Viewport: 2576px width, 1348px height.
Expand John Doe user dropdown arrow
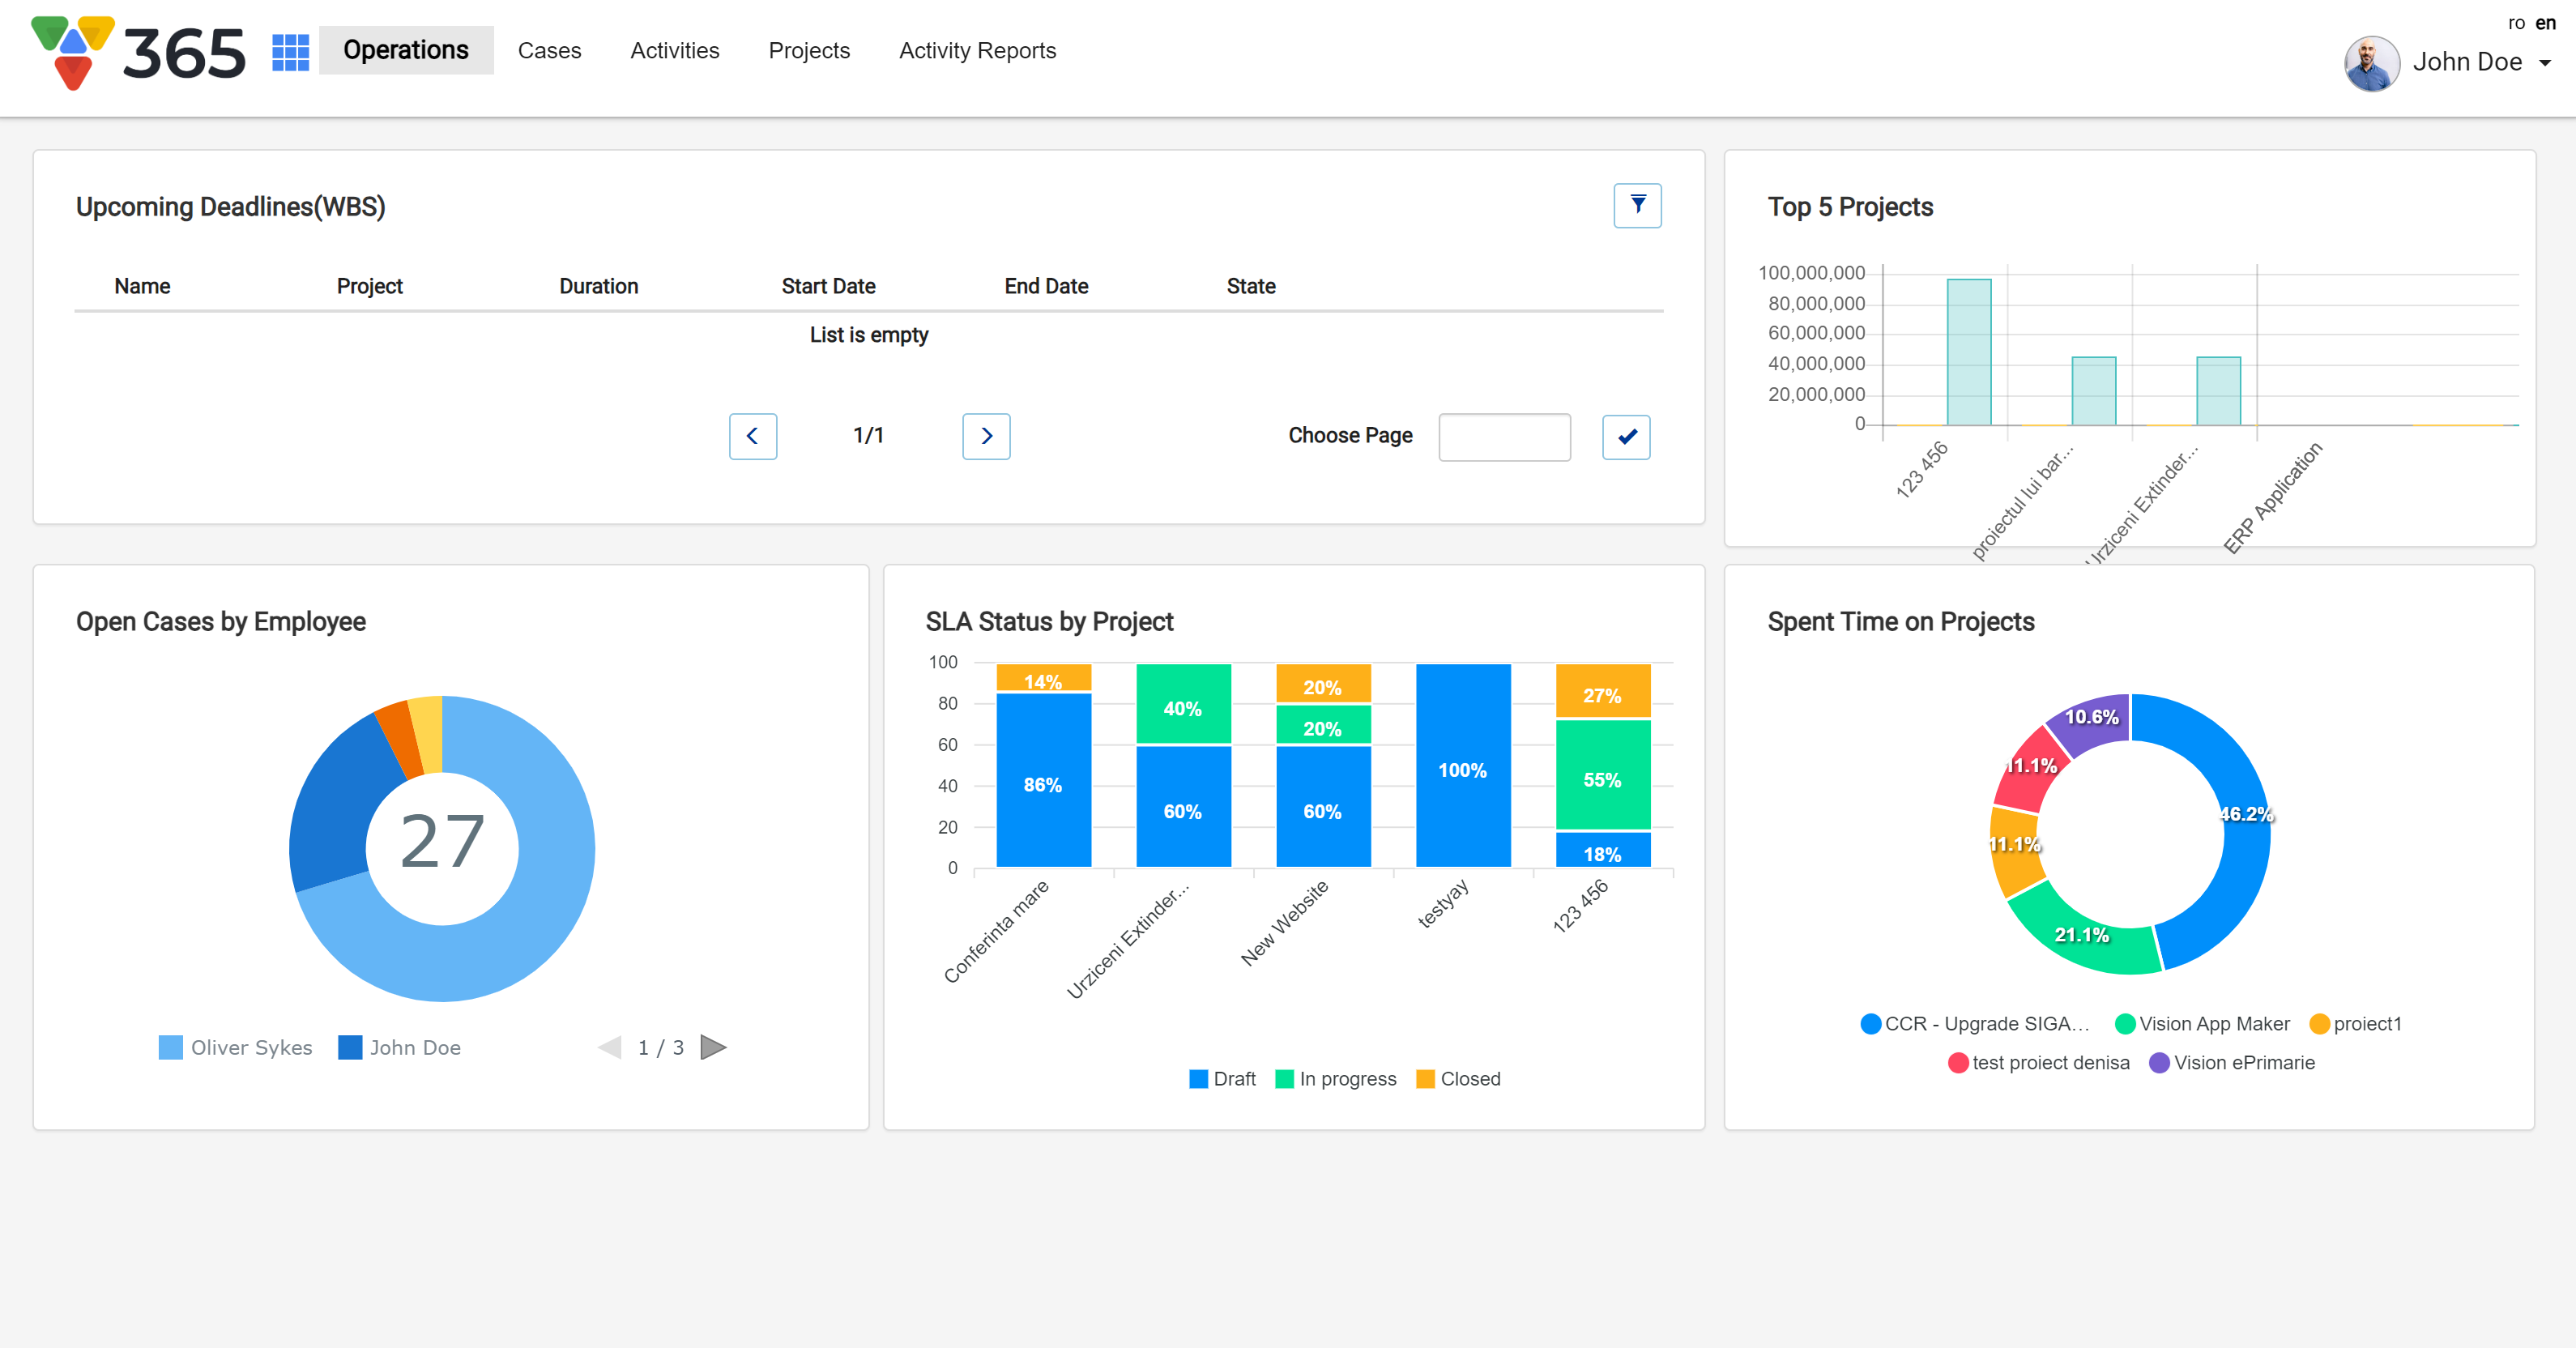[2545, 63]
